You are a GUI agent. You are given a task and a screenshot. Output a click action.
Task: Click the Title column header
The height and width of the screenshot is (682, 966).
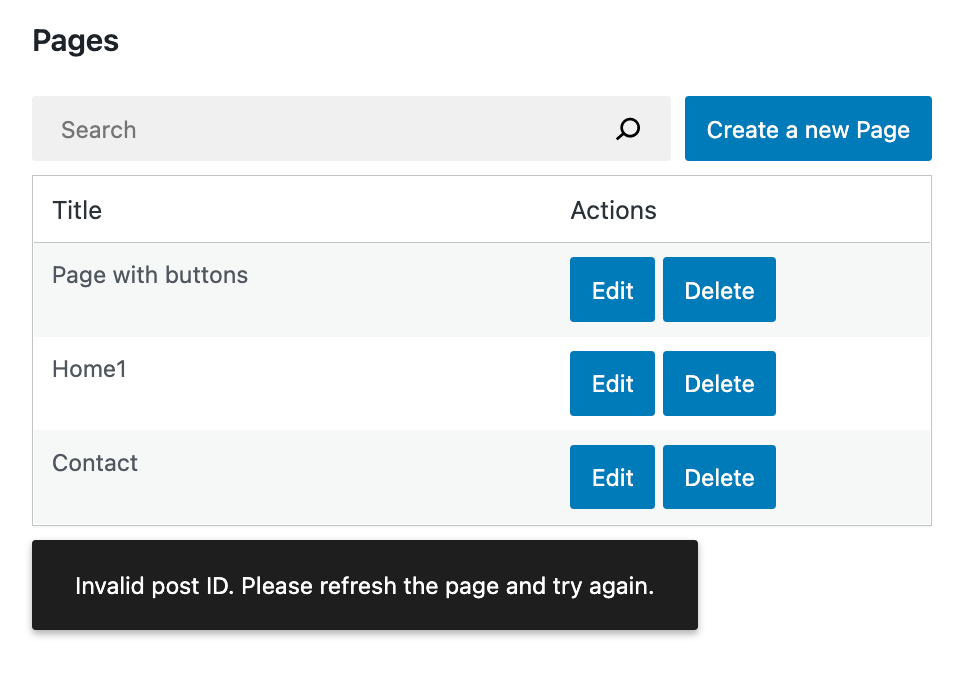pyautogui.click(x=77, y=211)
